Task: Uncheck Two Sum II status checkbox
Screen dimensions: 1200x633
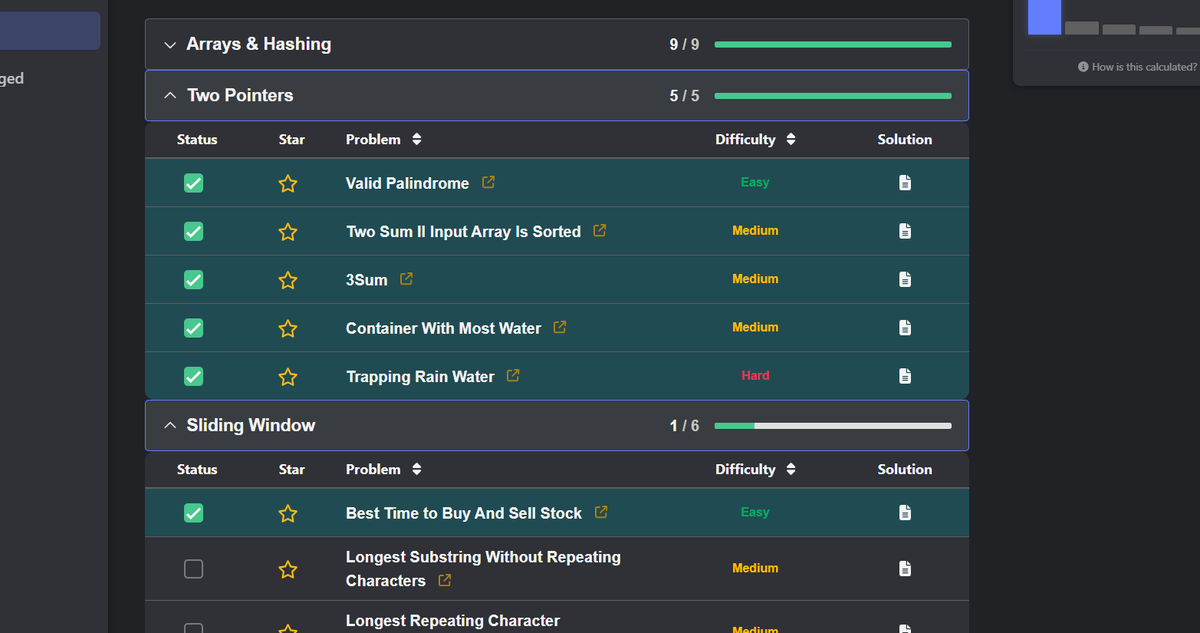Action: coord(194,231)
